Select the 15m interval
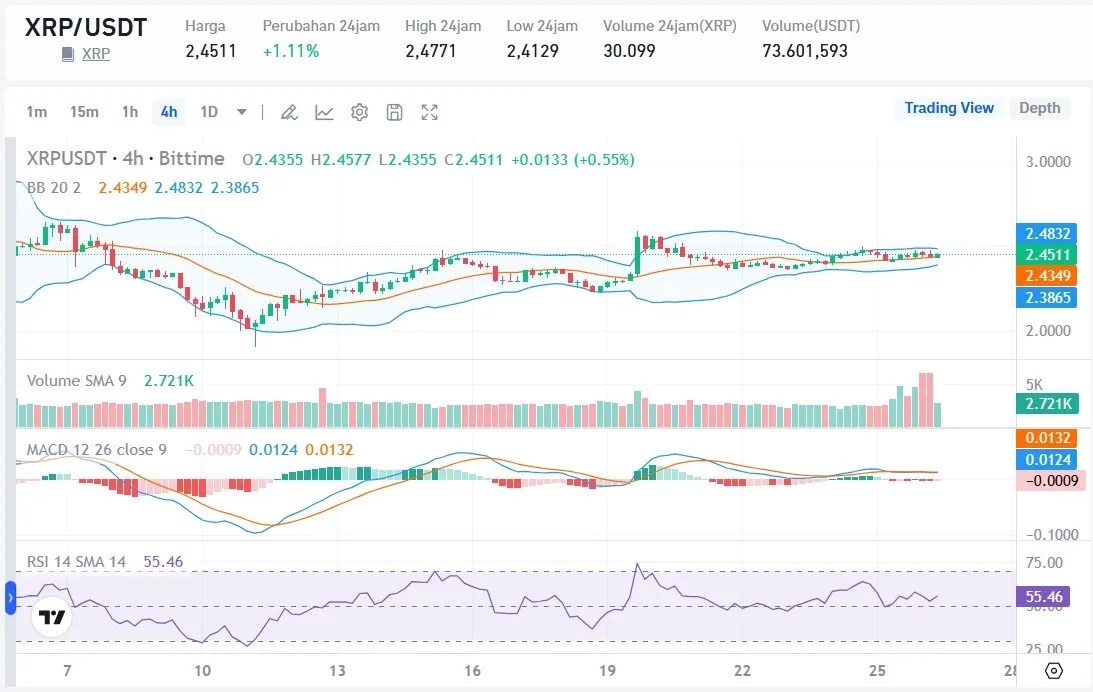The width and height of the screenshot is (1093, 692). (85, 112)
